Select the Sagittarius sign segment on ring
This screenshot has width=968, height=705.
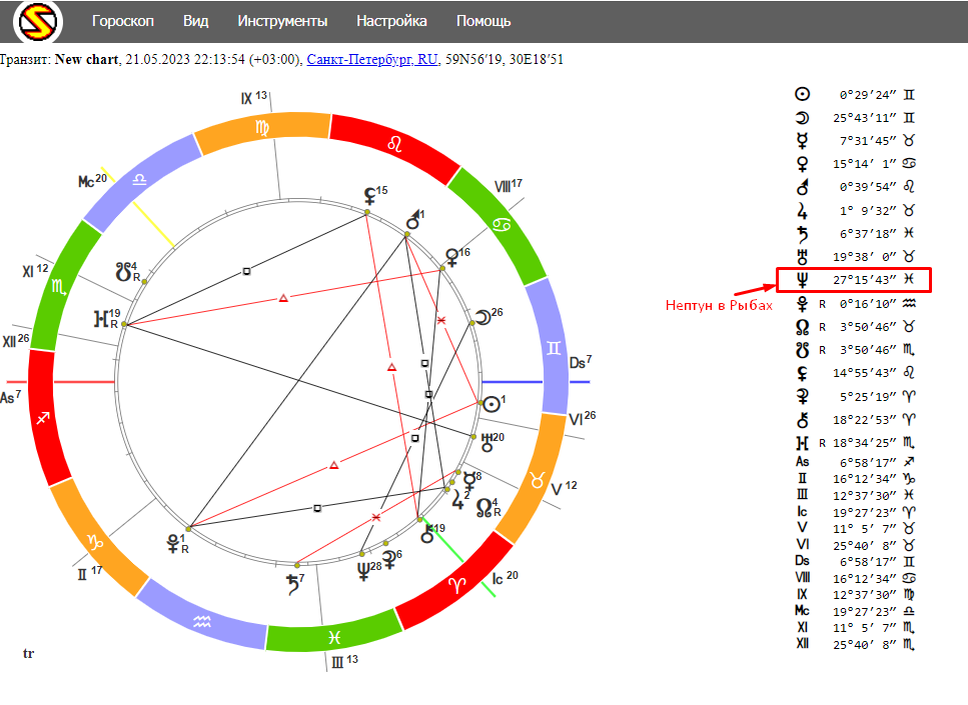[x=43, y=418]
